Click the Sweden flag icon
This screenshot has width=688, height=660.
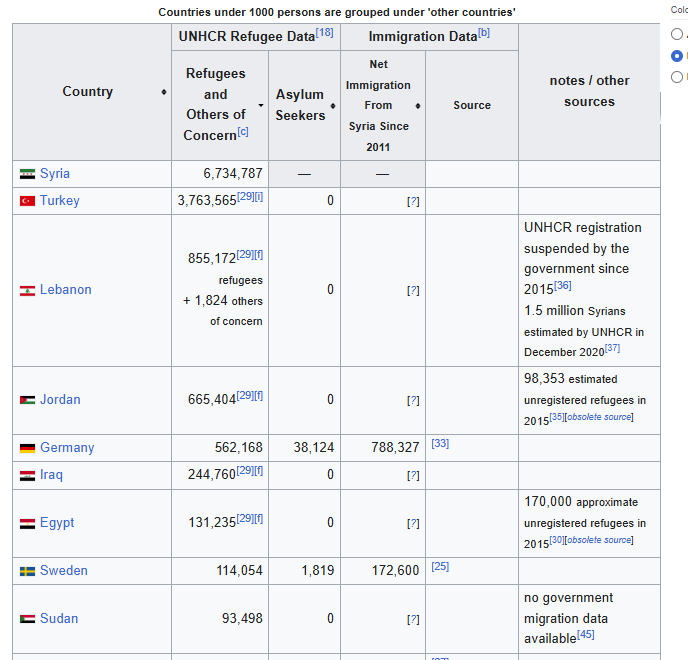(27, 571)
